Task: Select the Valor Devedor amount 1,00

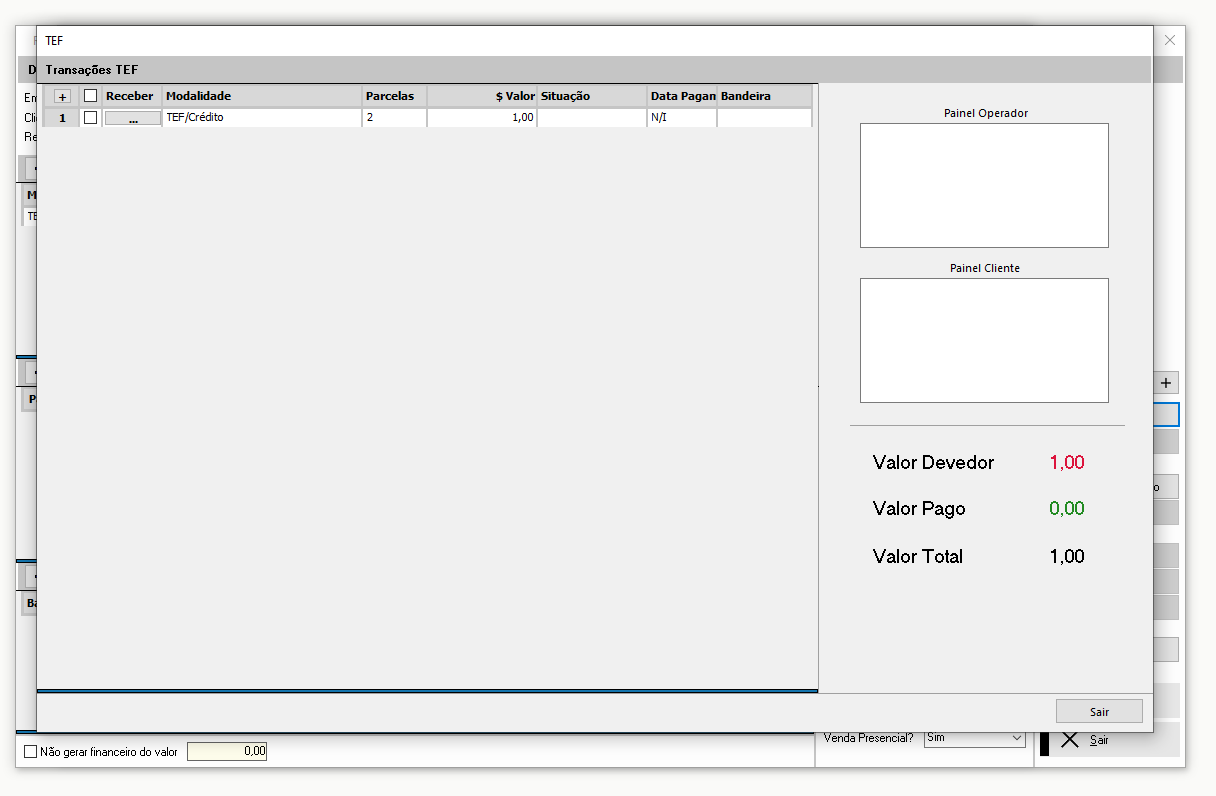Action: [1067, 463]
